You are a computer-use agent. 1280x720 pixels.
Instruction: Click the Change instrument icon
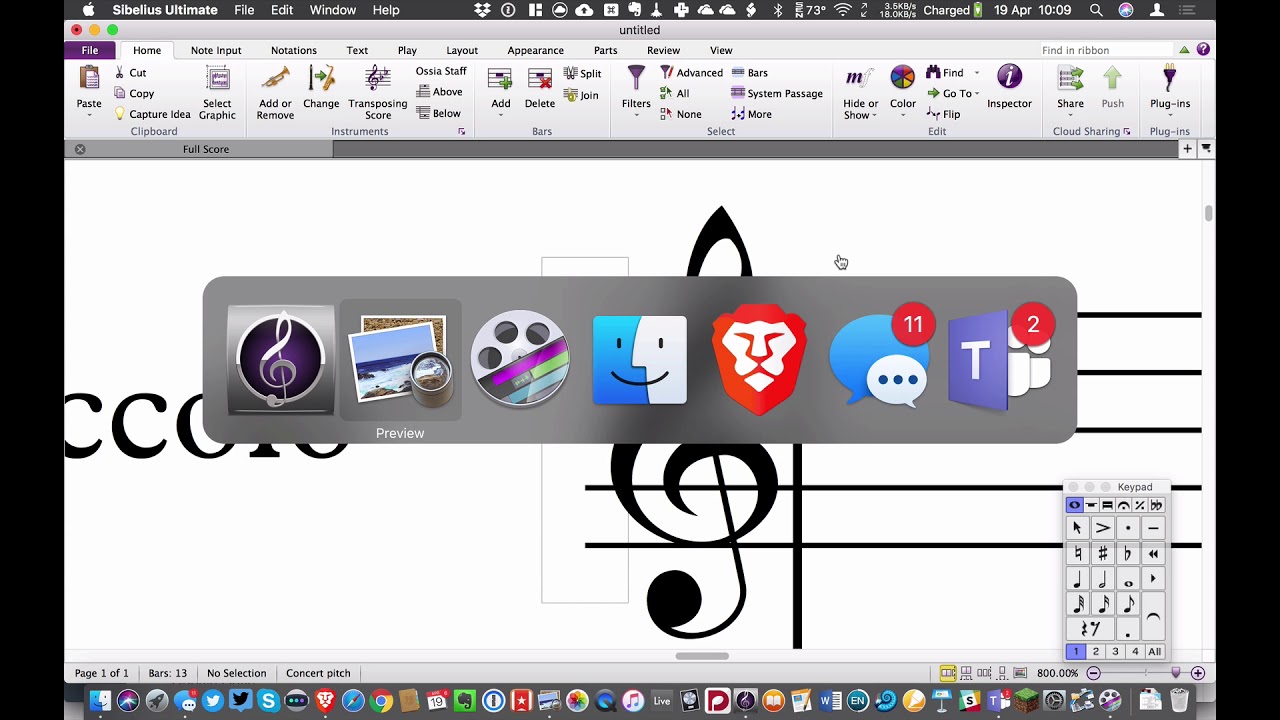pos(321,80)
